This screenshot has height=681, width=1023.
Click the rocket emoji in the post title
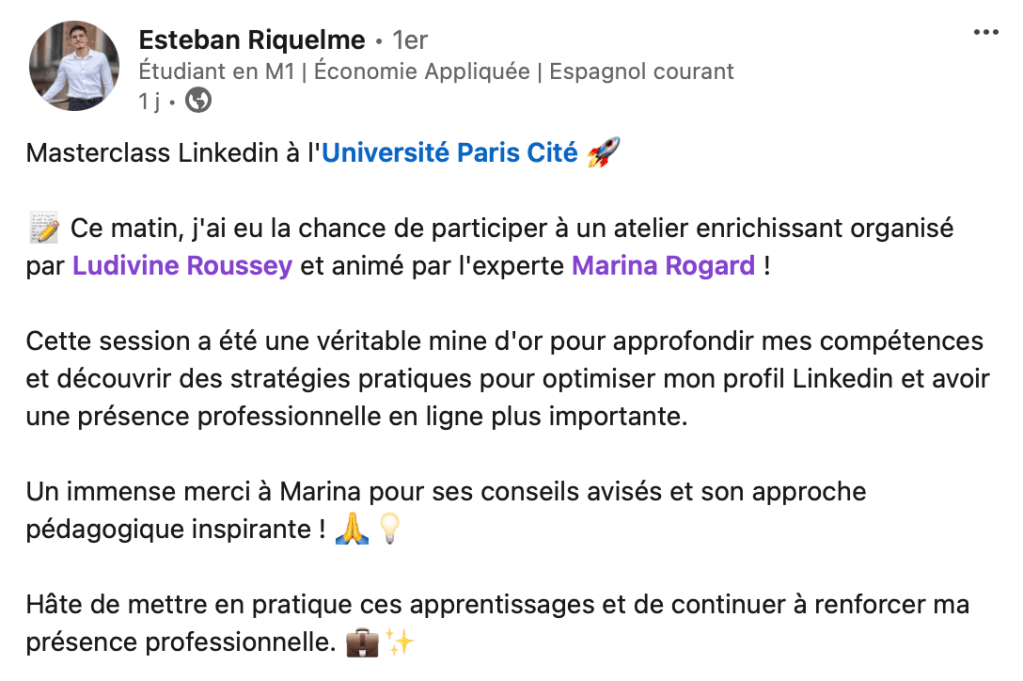(x=606, y=151)
